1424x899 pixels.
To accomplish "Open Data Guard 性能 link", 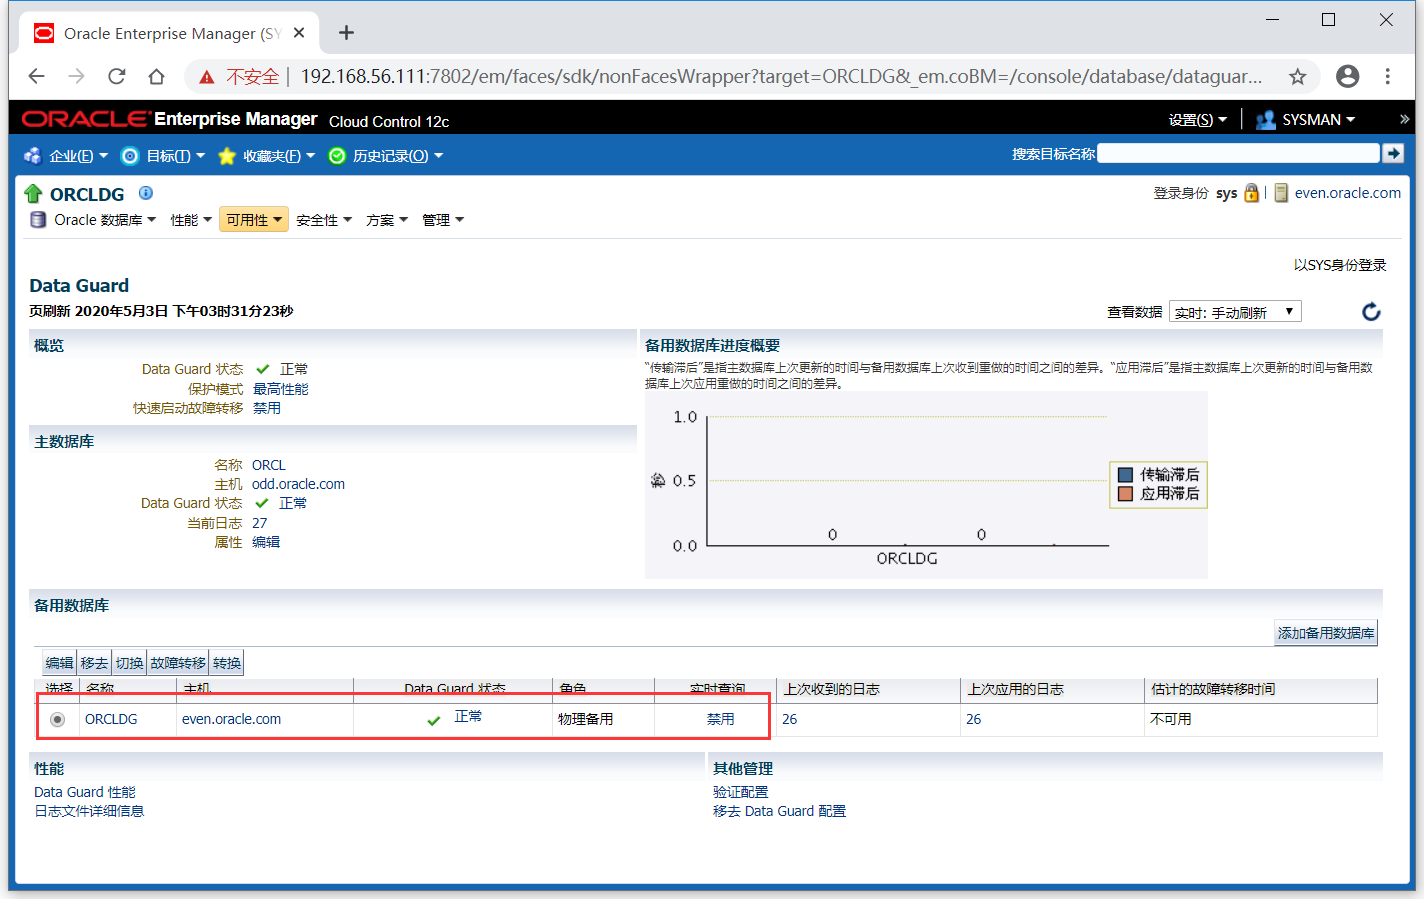I will click(x=85, y=792).
